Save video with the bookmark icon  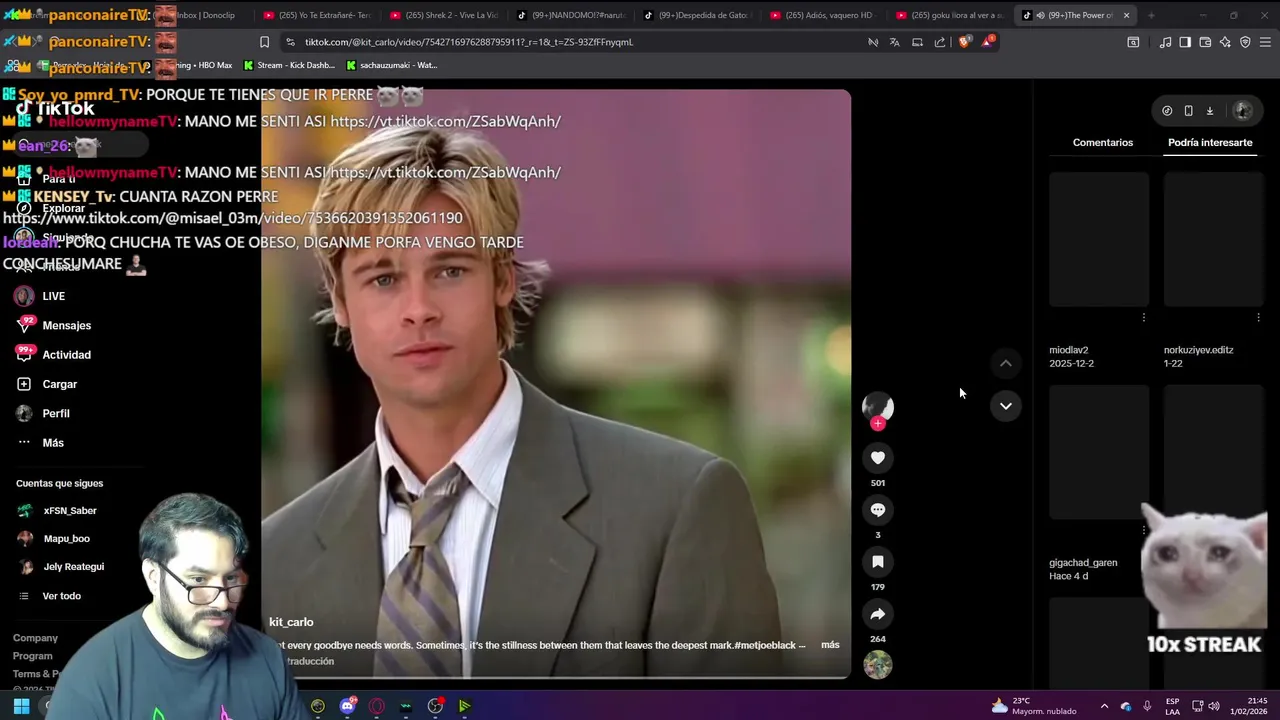[x=877, y=562]
